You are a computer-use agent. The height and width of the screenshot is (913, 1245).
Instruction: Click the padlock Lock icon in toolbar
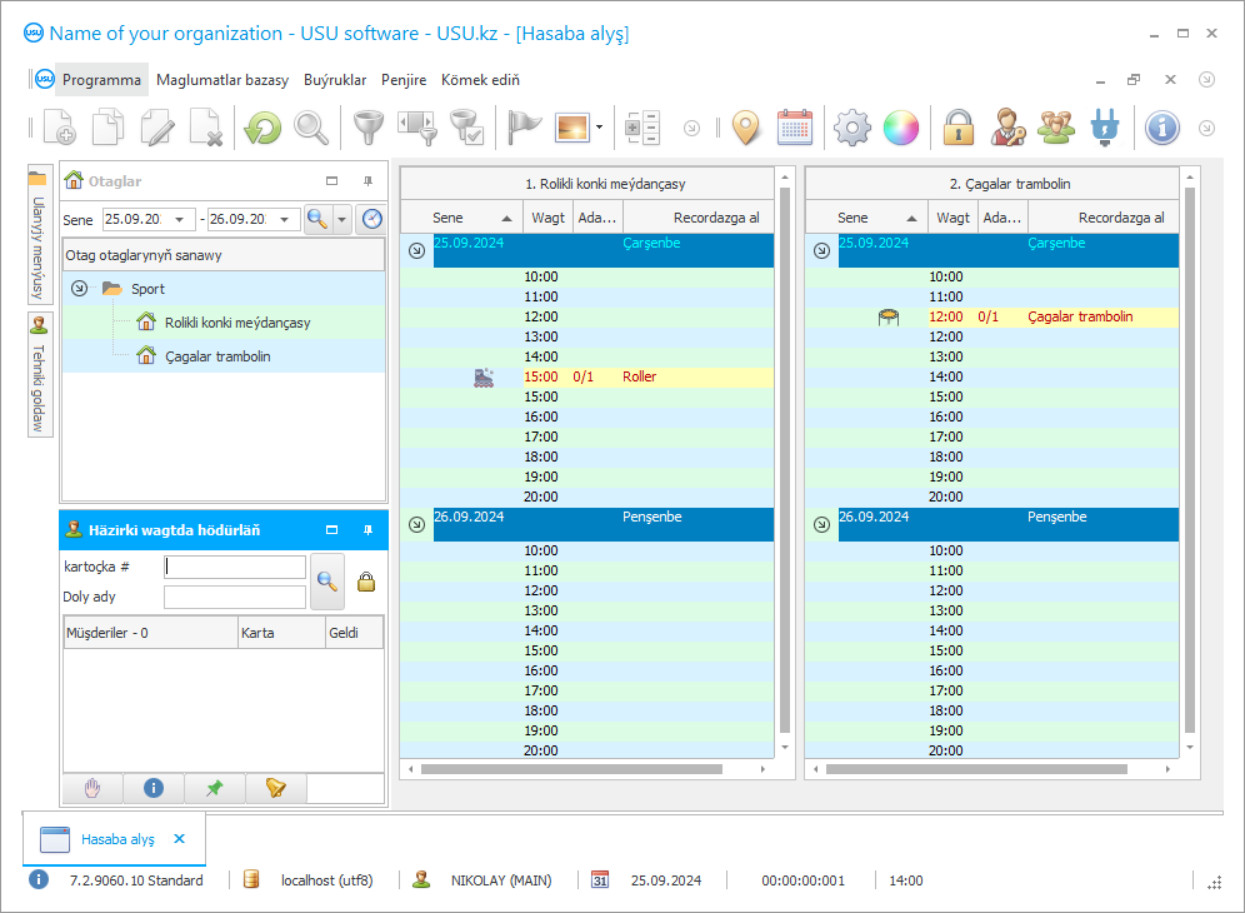958,128
